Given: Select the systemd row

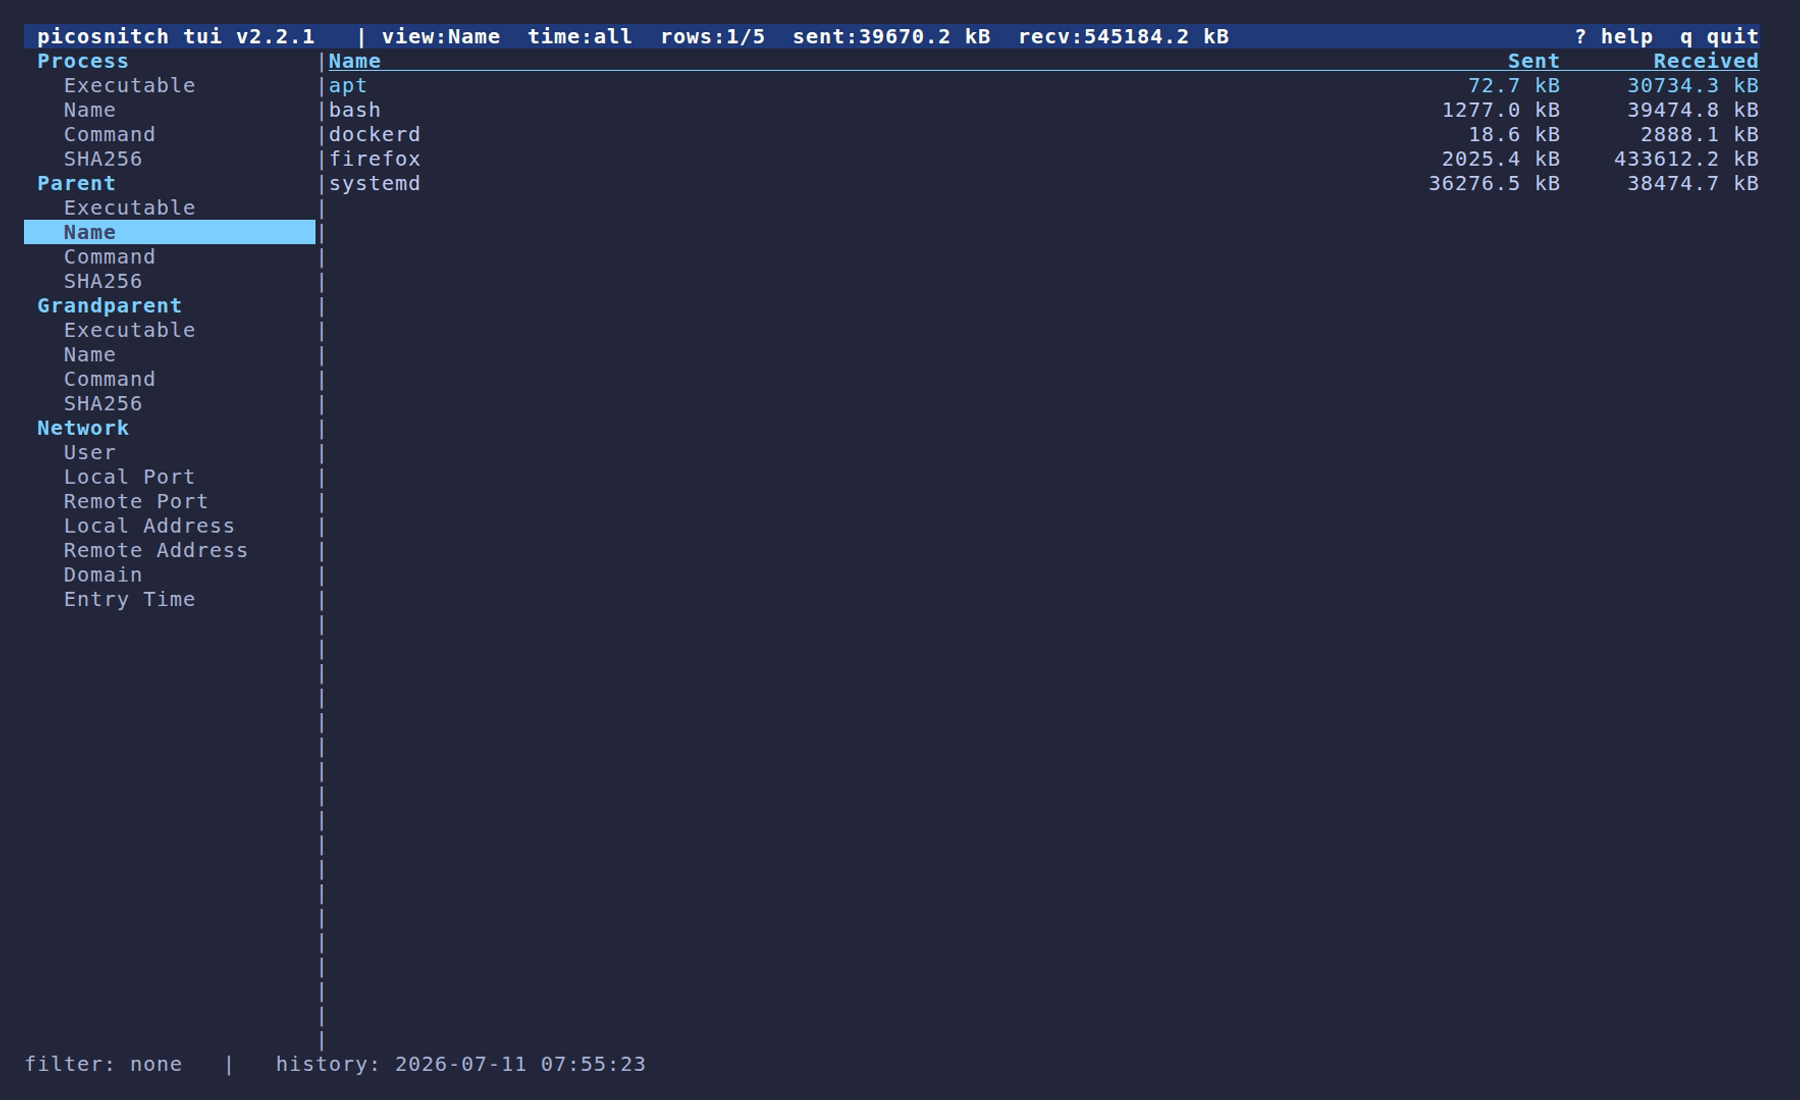Looking at the screenshot, I should click(1043, 184).
